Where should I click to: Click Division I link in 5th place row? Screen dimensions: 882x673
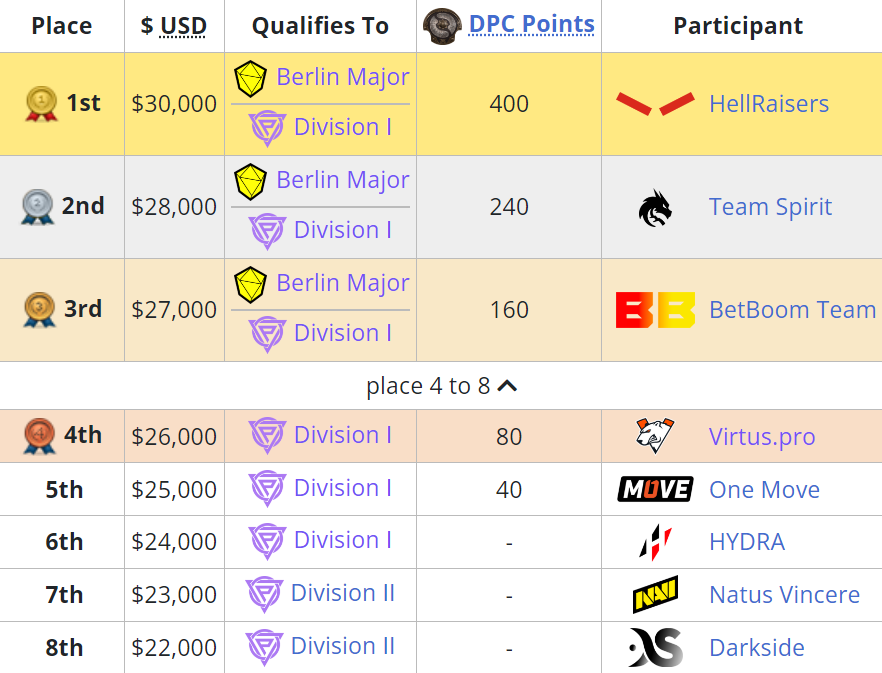pos(342,488)
